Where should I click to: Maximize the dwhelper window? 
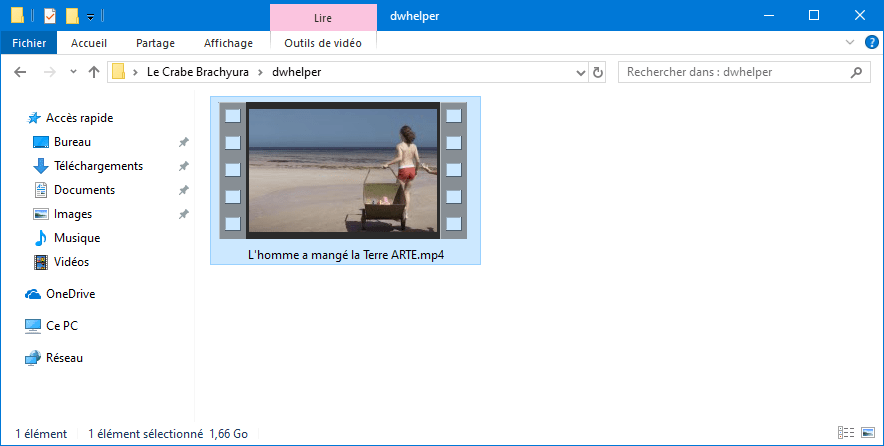814,16
